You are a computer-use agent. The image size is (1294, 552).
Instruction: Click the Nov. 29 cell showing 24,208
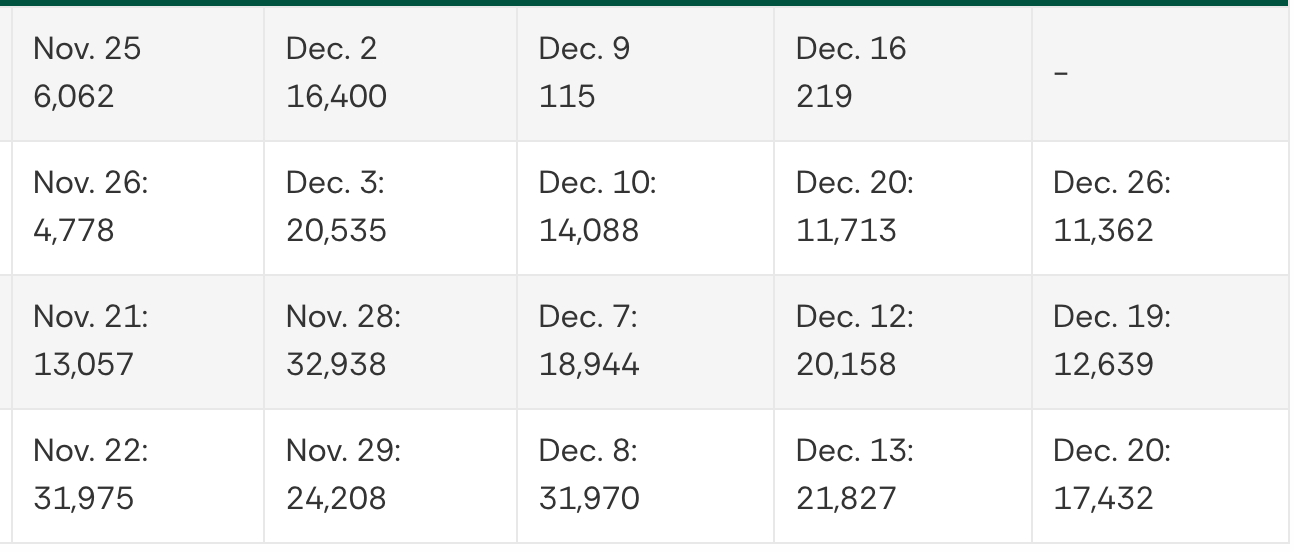coord(343,475)
